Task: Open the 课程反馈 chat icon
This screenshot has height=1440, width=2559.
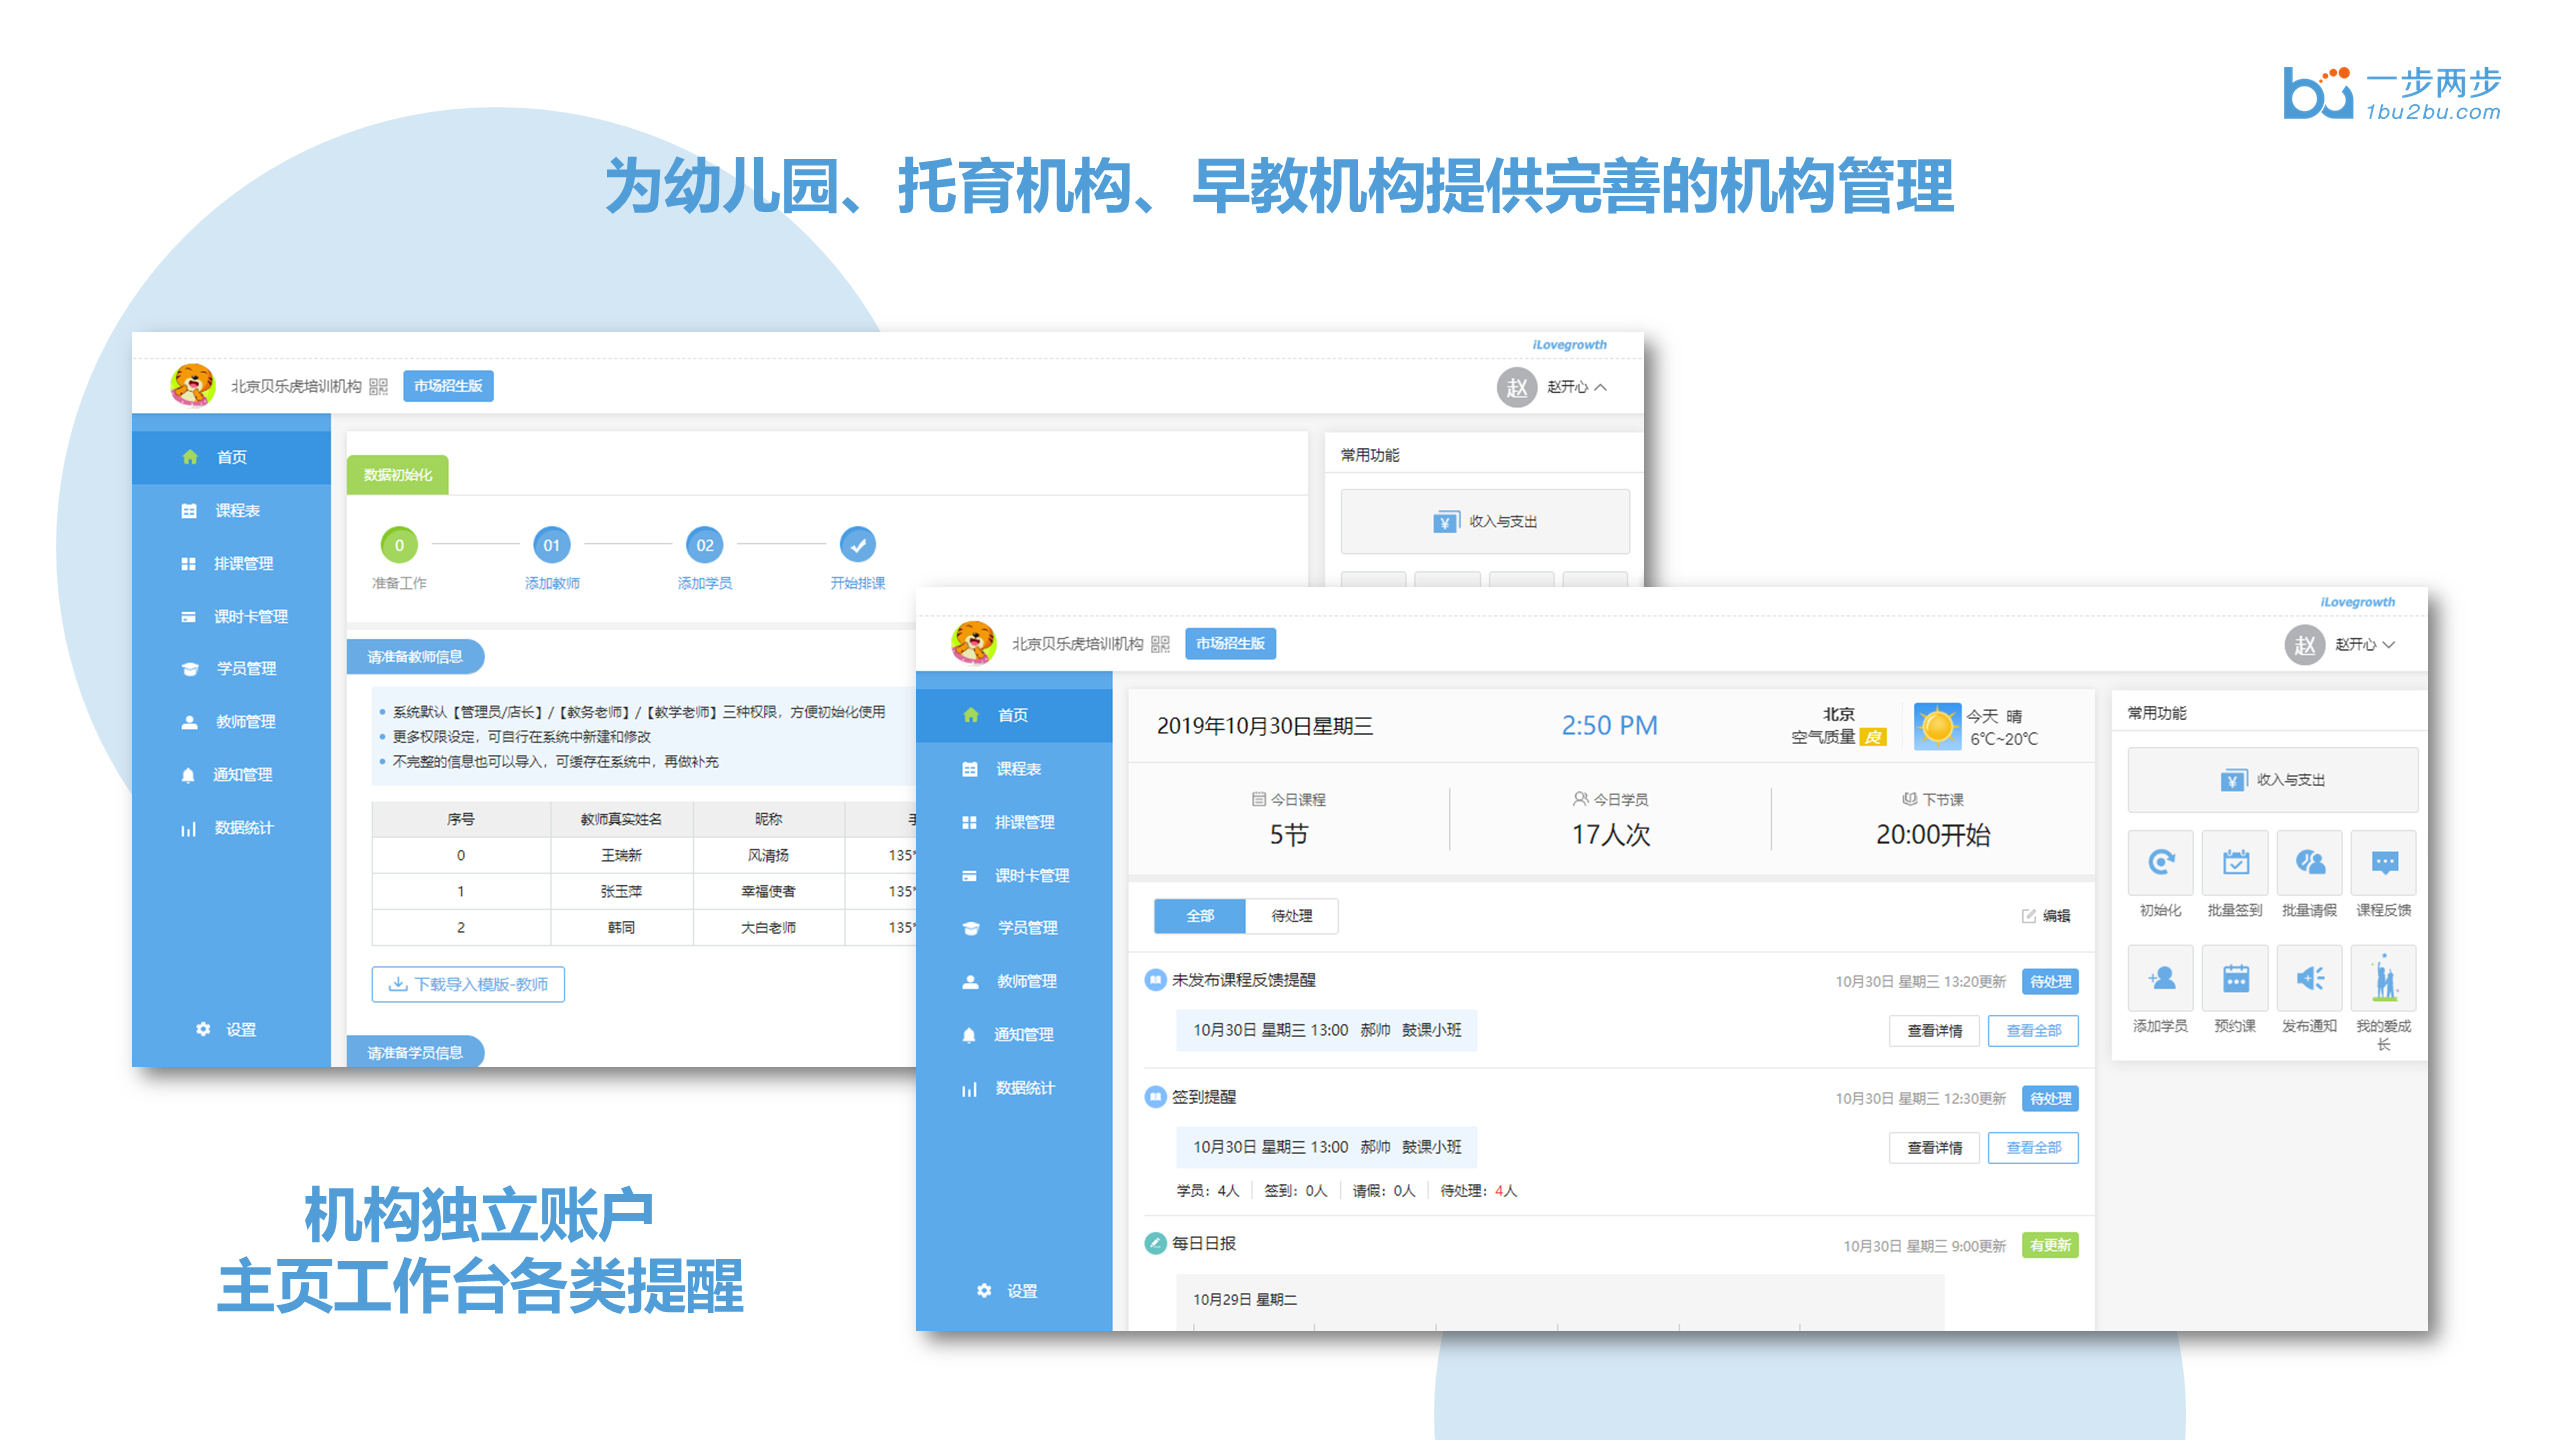Action: click(x=2384, y=862)
